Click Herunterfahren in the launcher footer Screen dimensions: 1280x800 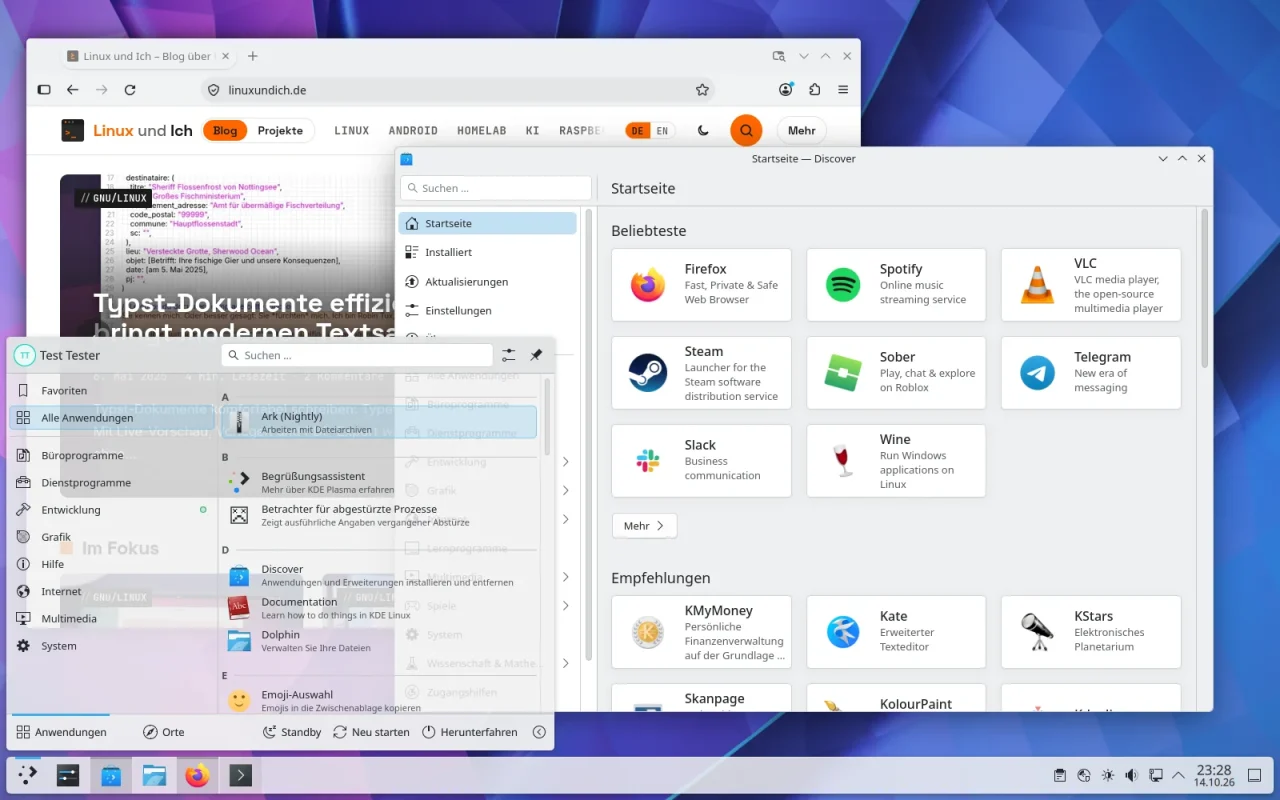pyautogui.click(x=469, y=732)
